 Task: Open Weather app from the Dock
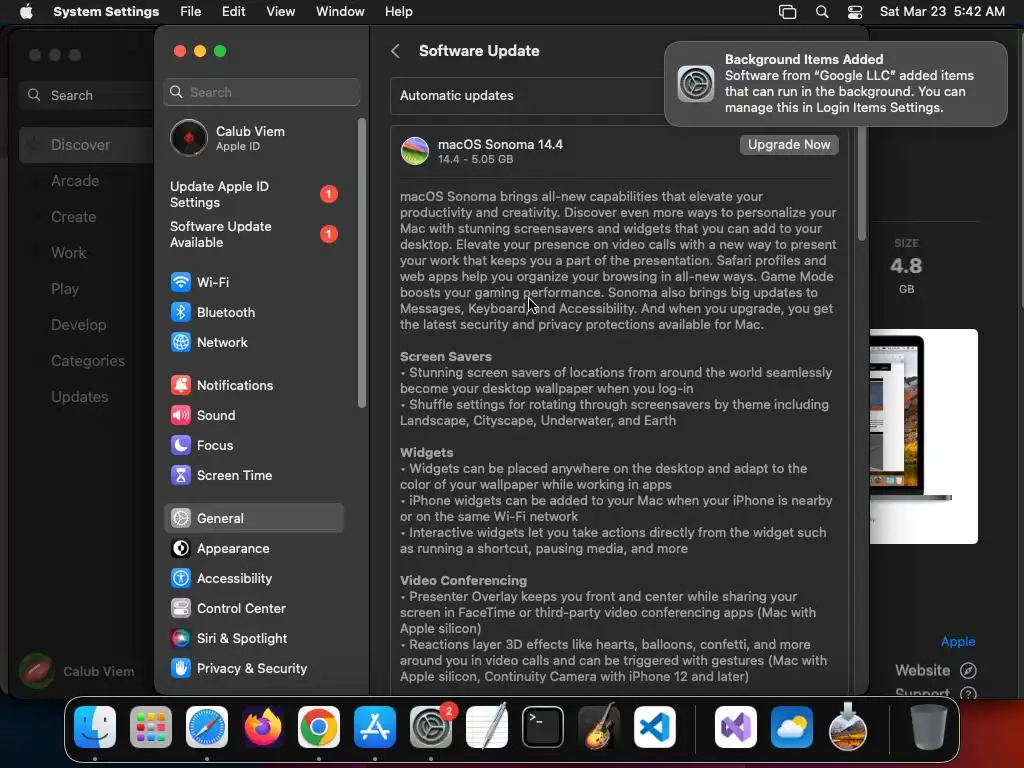coord(792,727)
